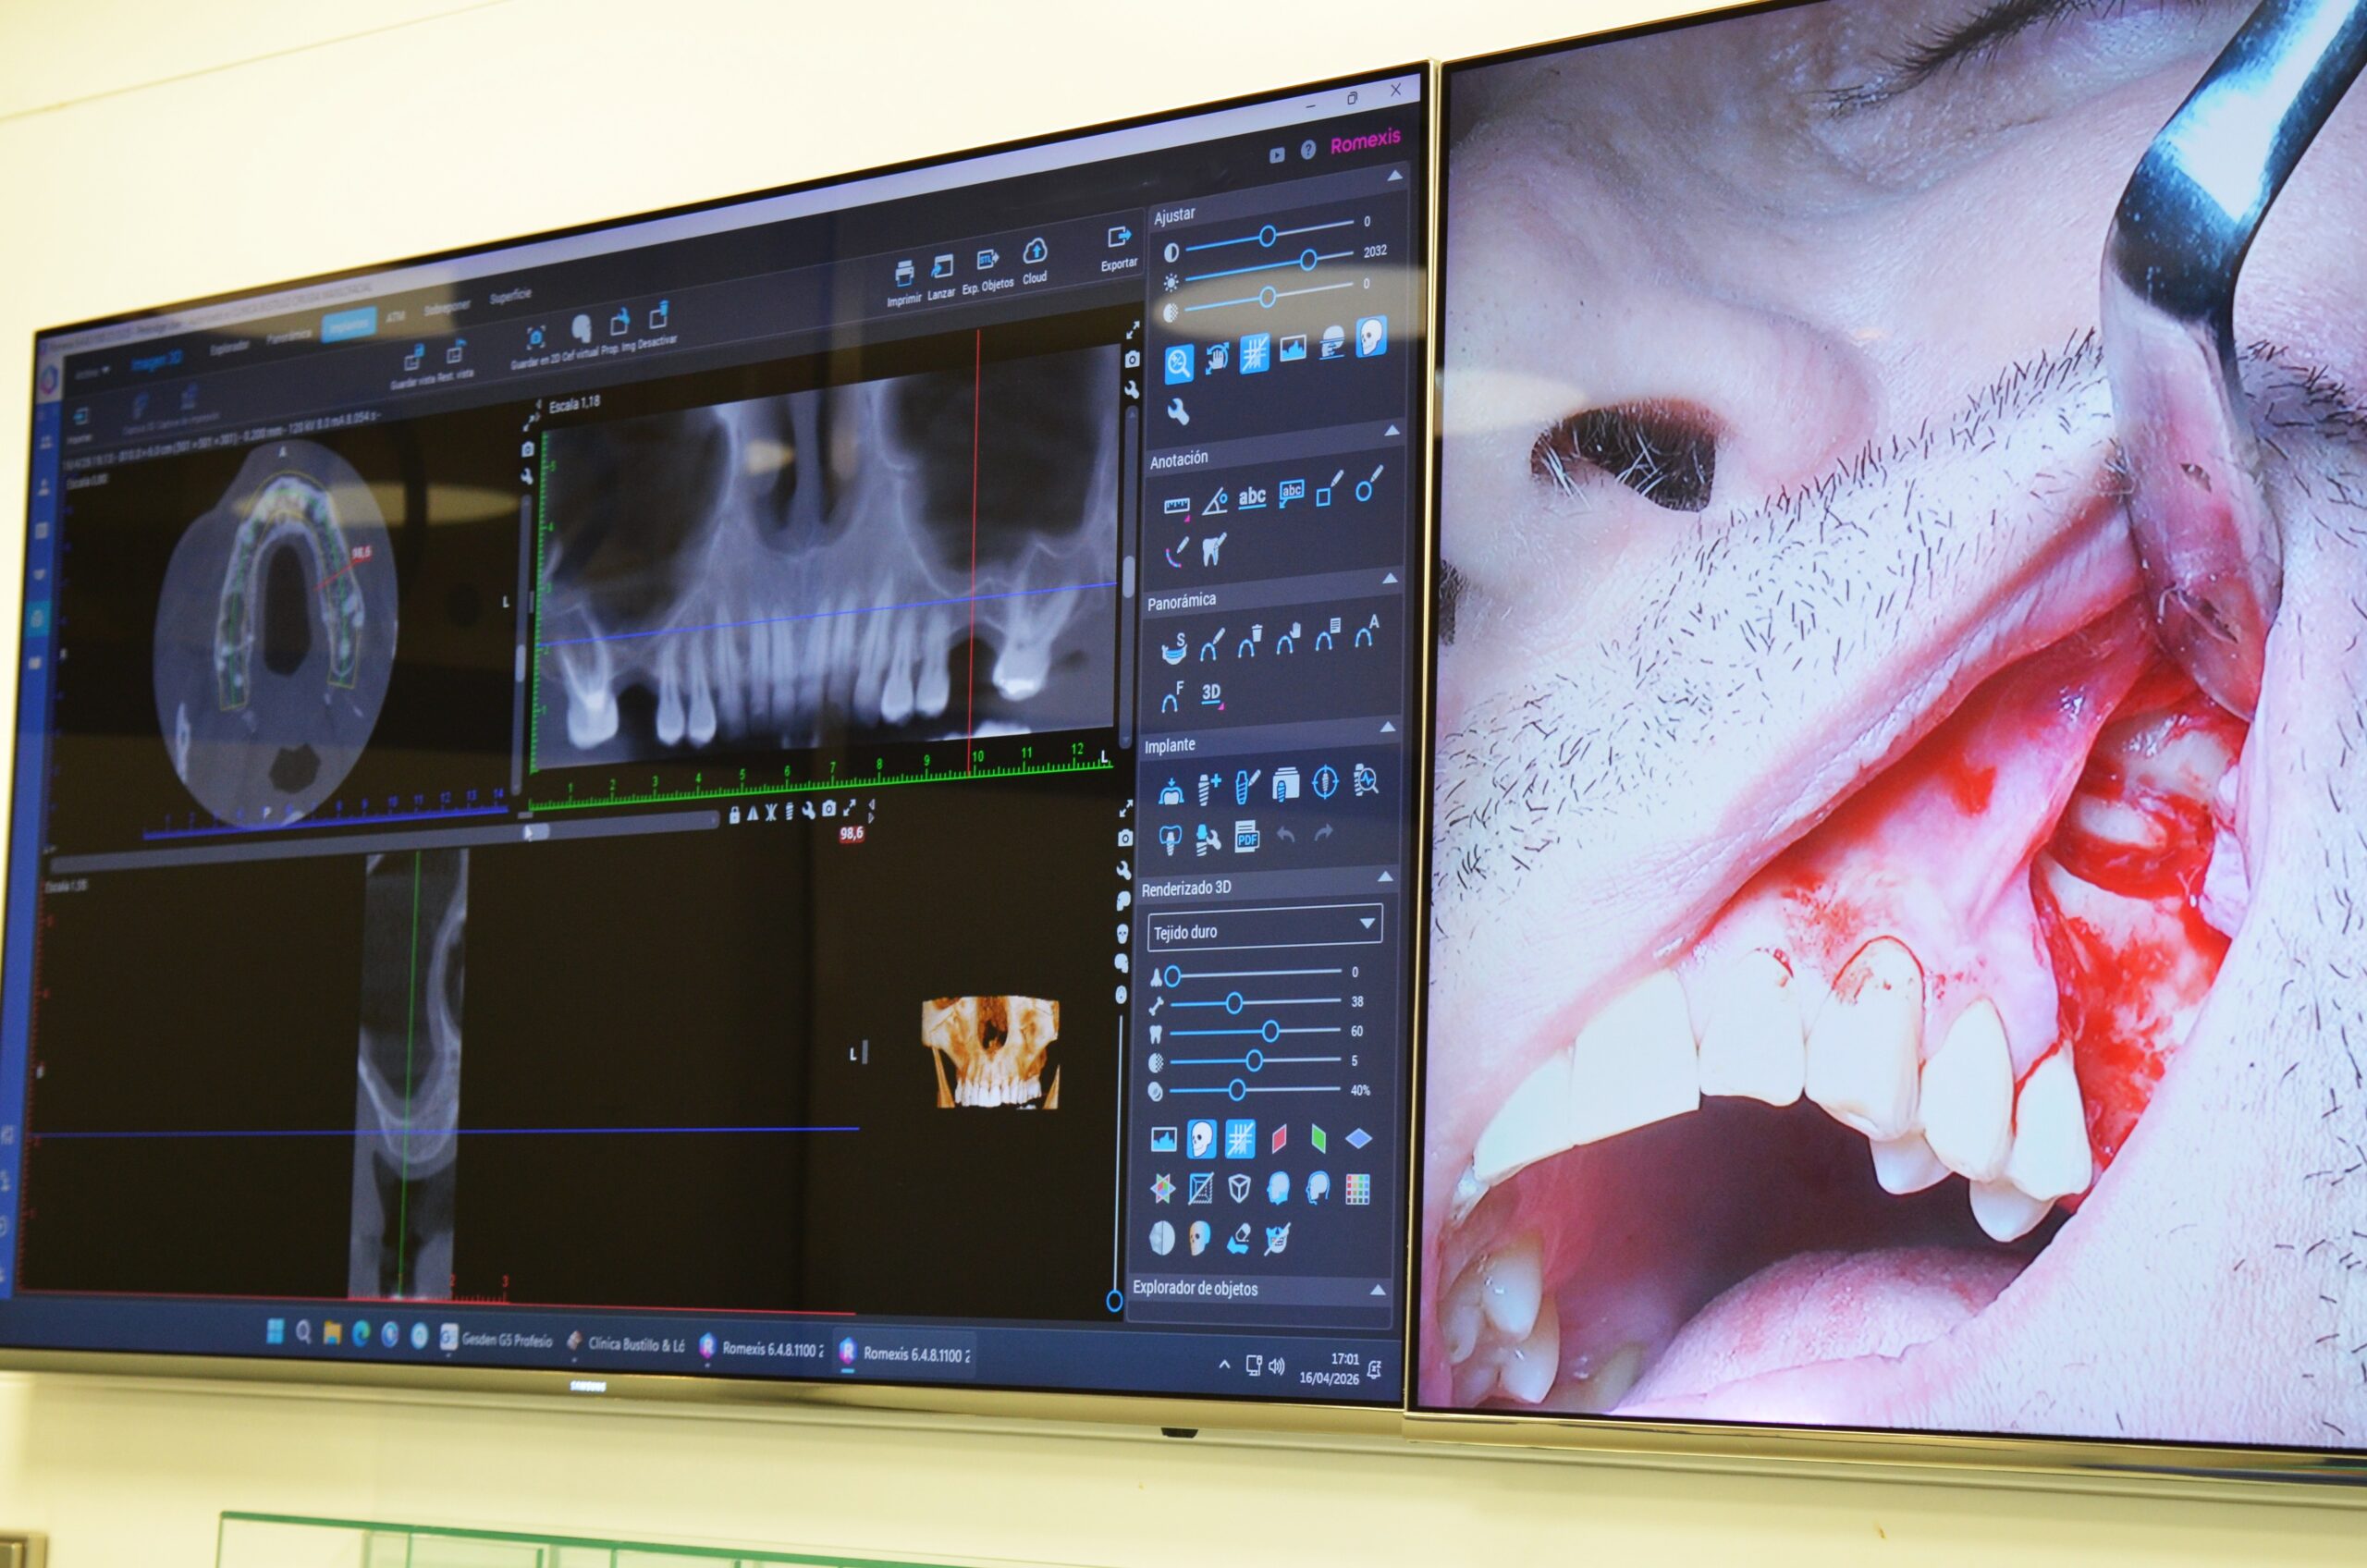Collapse the Implante panel section
The image size is (2367, 1568).
coord(1387,729)
